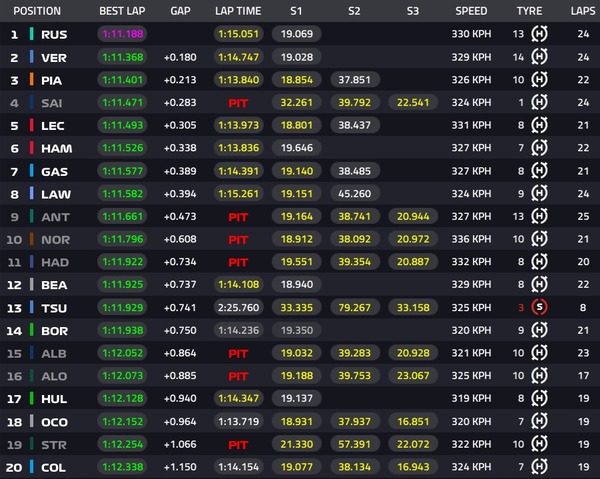The width and height of the screenshot is (600, 479).
Task: Click the red PIT label for SAI
Action: (x=238, y=103)
